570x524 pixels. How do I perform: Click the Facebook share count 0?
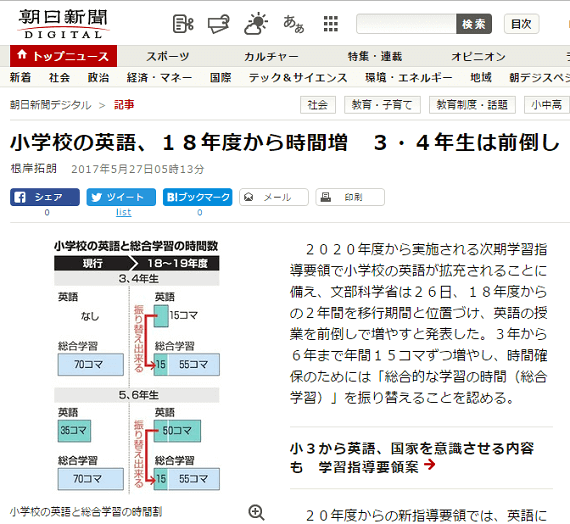click(x=47, y=212)
